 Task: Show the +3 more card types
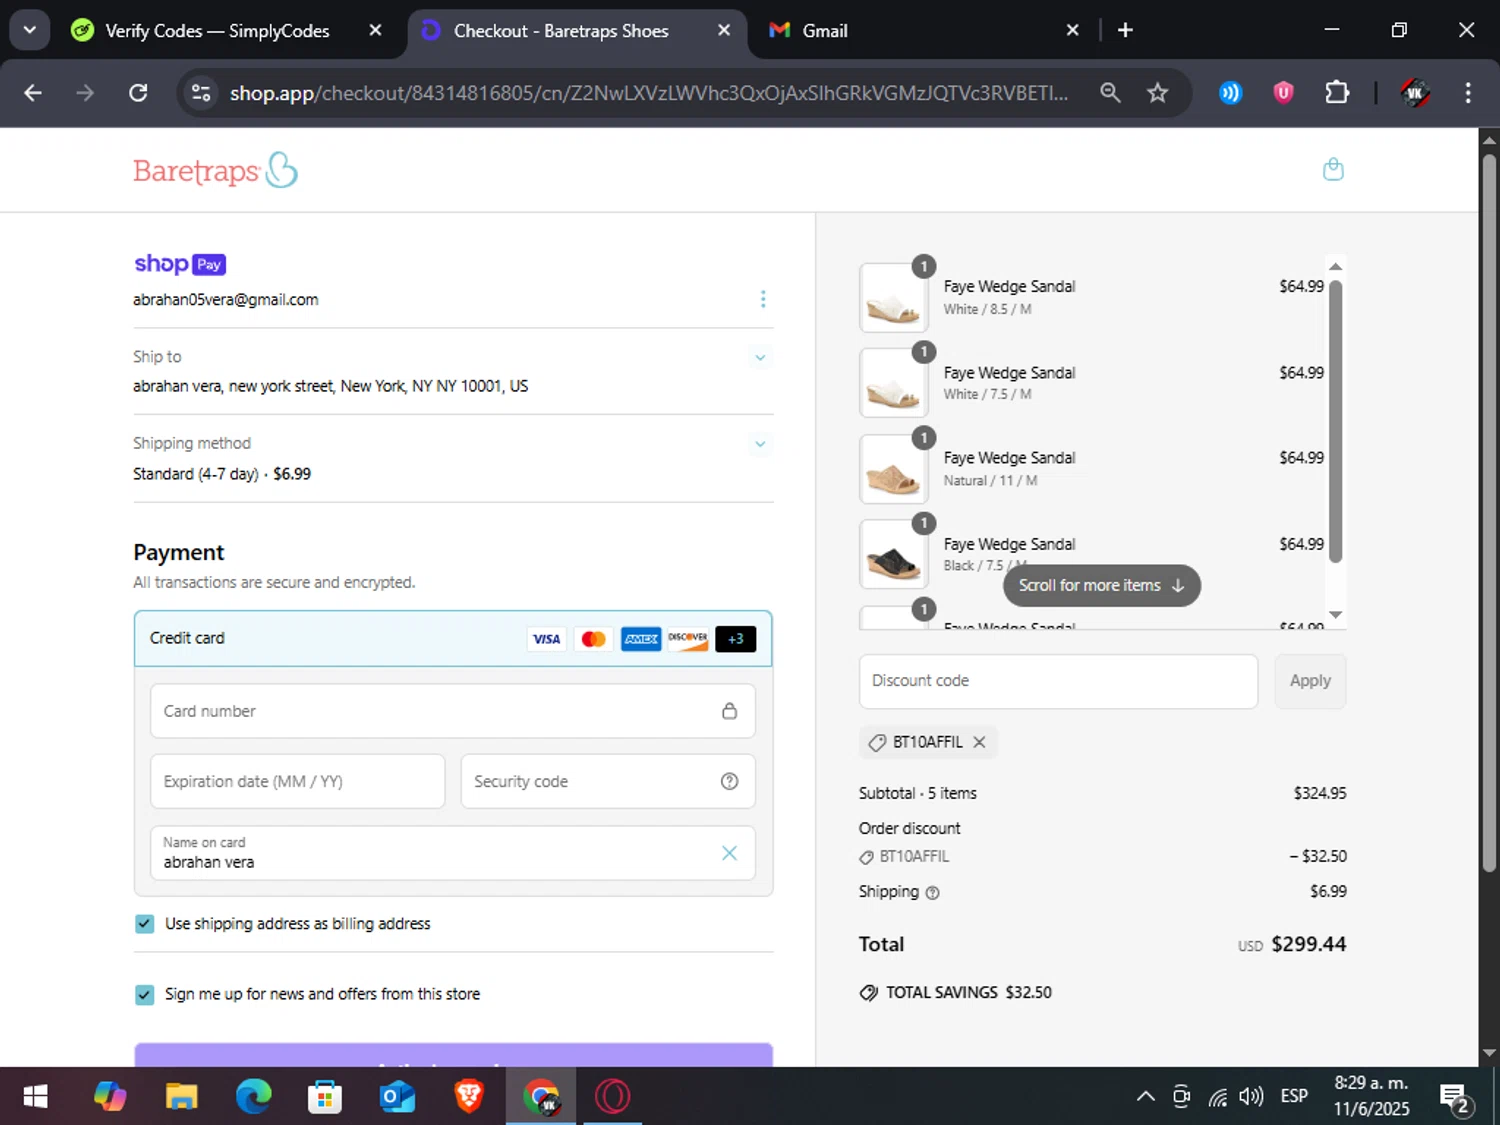point(736,639)
